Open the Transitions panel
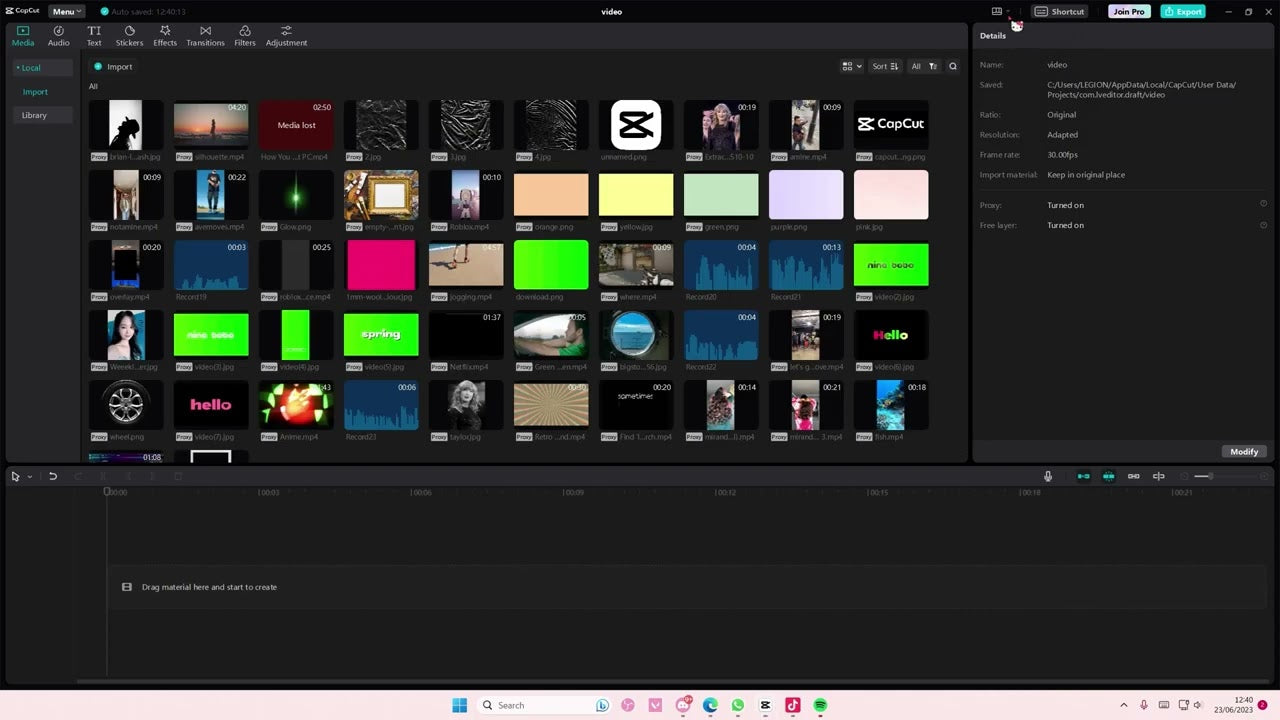The image size is (1280, 720). pyautogui.click(x=205, y=36)
